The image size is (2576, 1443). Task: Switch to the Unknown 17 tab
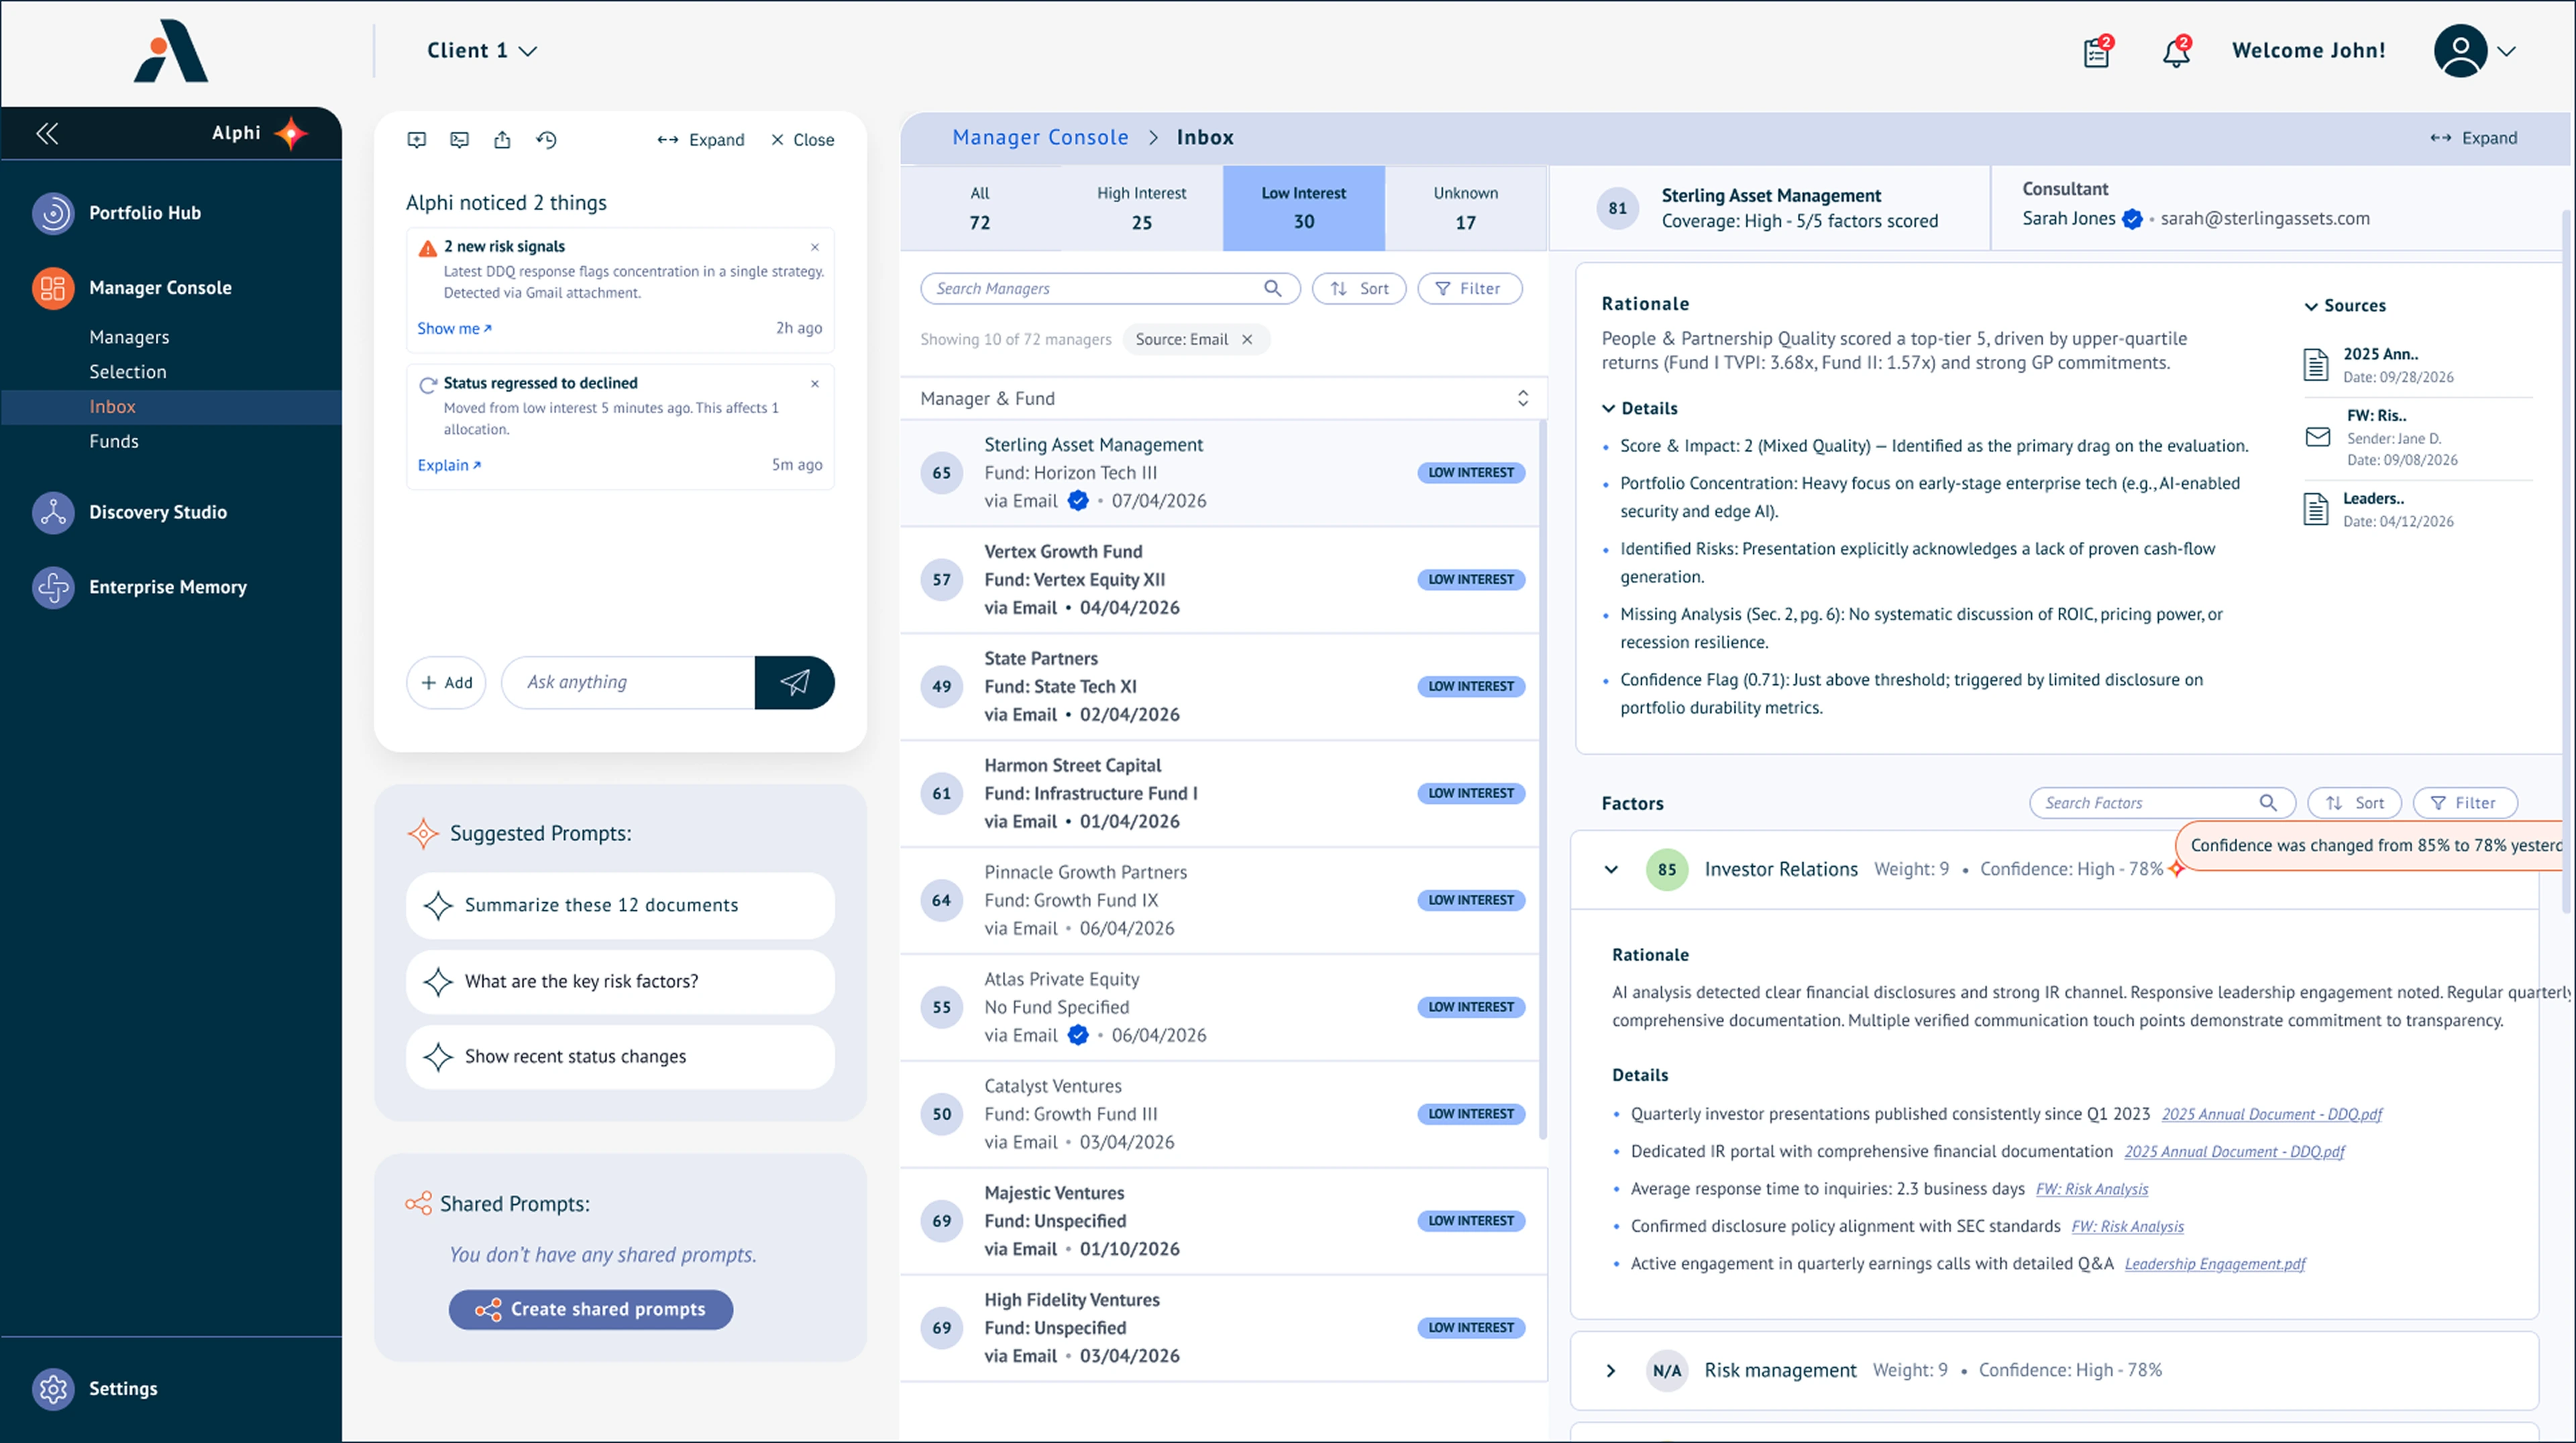coord(1465,208)
